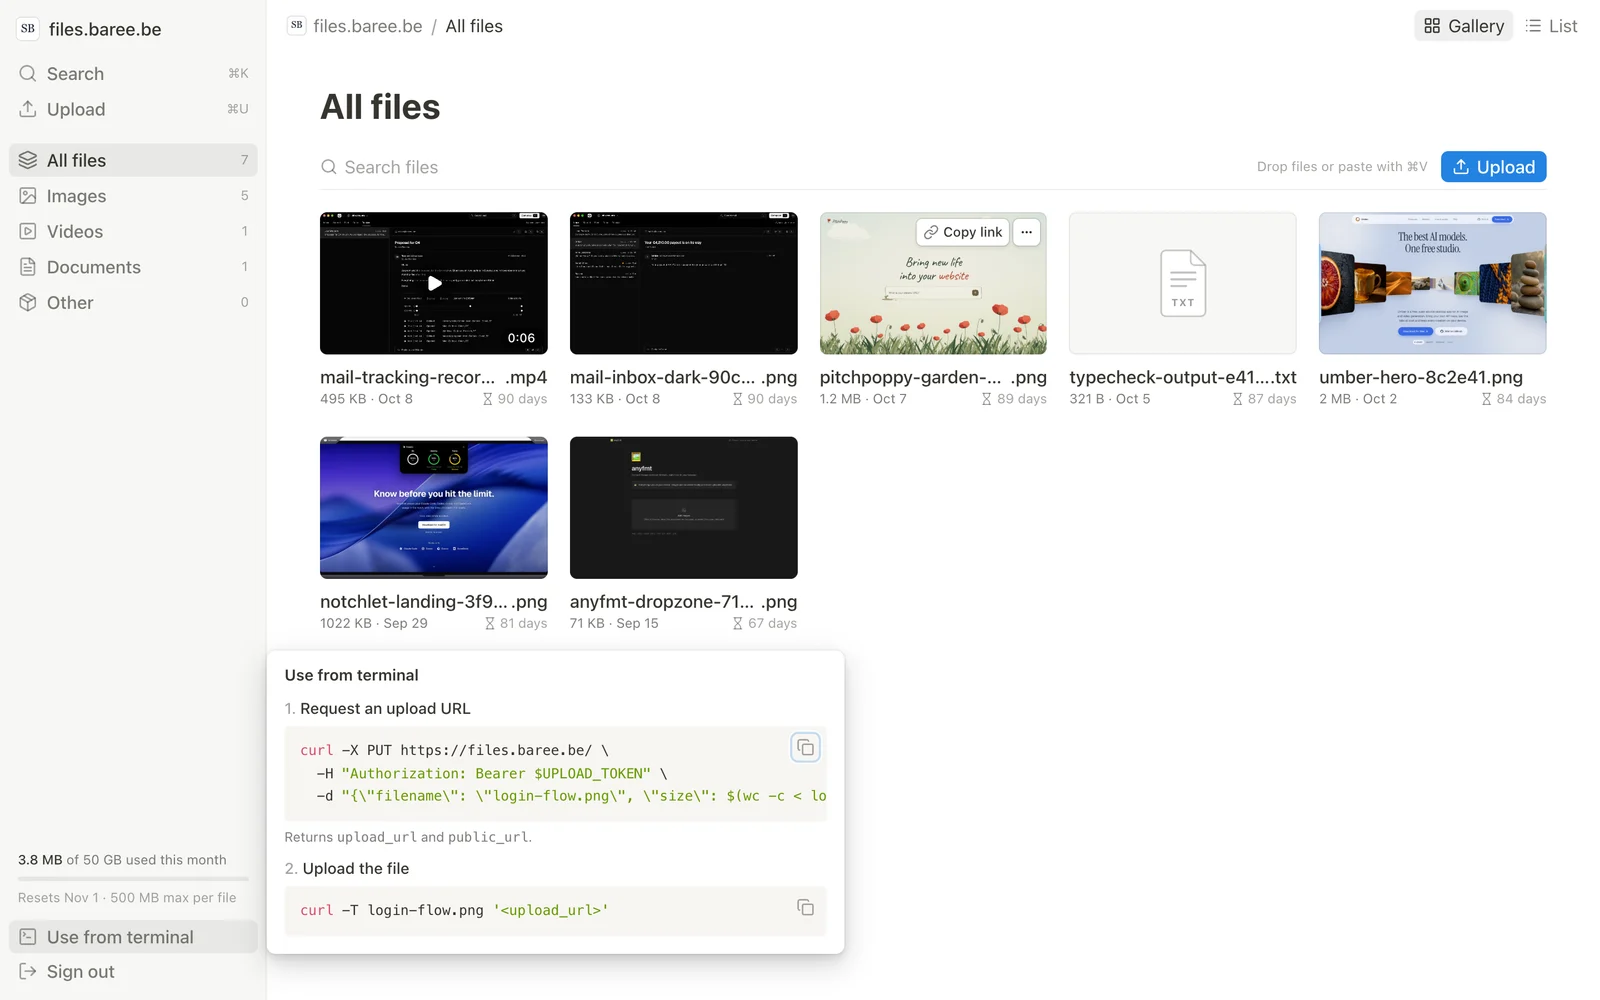Open Search in the sidebar
This screenshot has height=1000, width=1600.
pyautogui.click(x=133, y=73)
